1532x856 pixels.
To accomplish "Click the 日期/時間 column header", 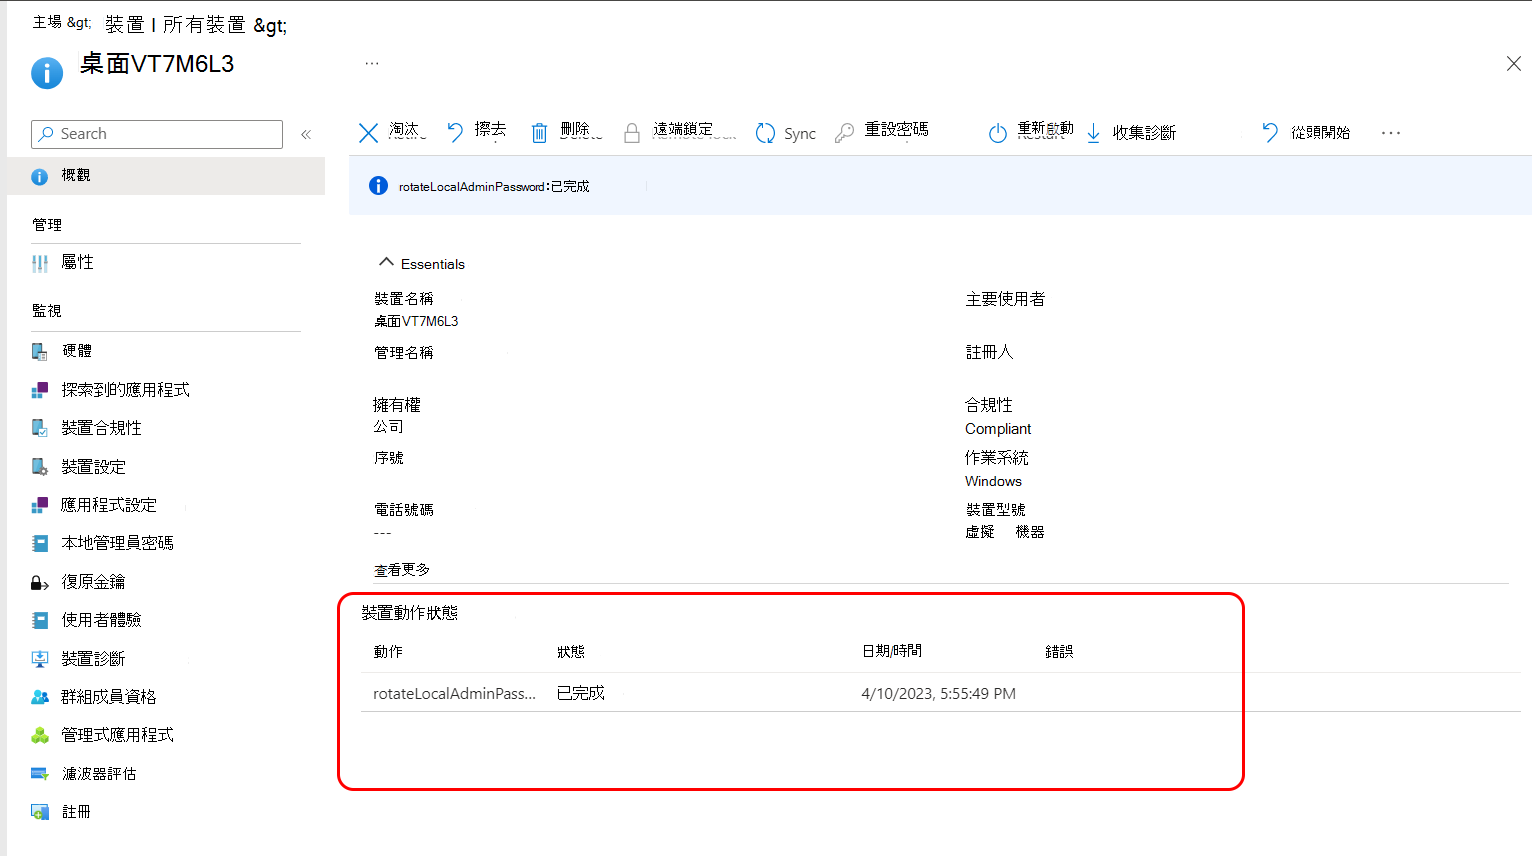I will tap(892, 651).
